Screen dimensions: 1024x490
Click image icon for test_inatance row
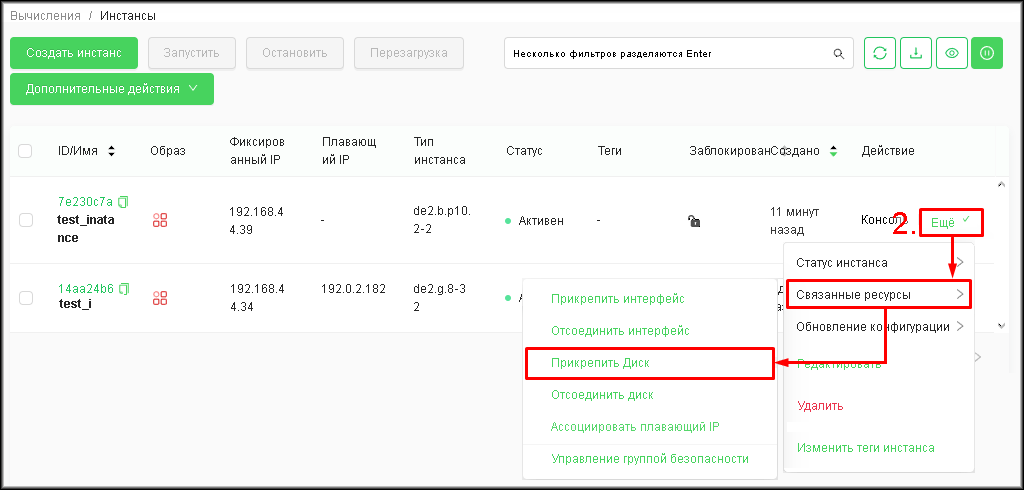[x=160, y=220]
